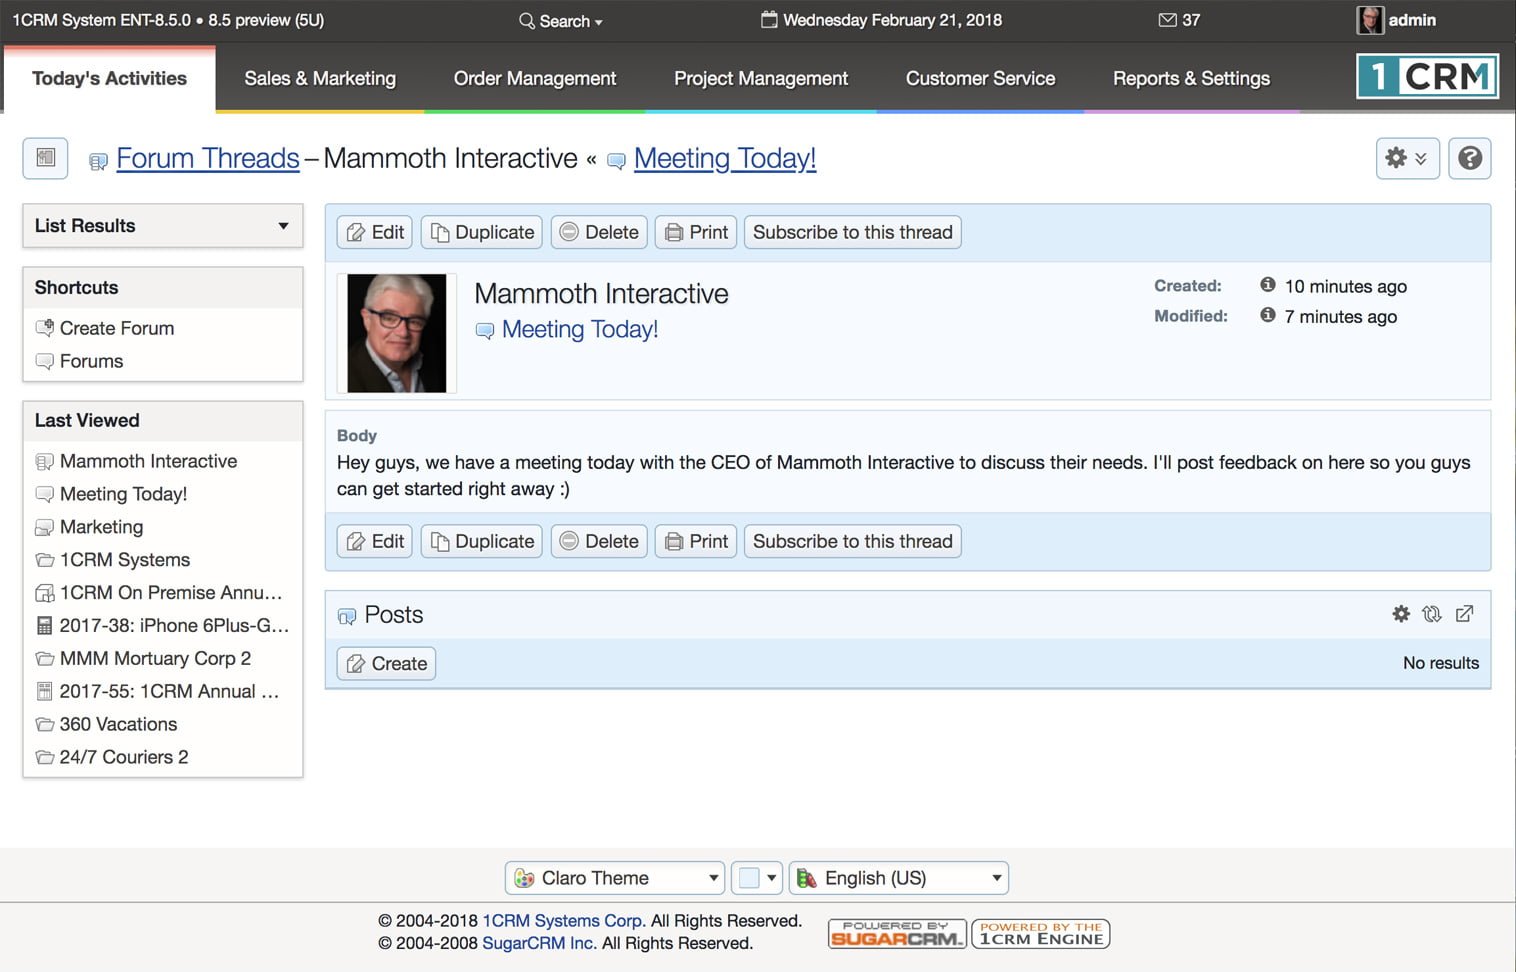Open the Sales & Marketing tab
Image resolution: width=1516 pixels, height=972 pixels.
pyautogui.click(x=320, y=78)
